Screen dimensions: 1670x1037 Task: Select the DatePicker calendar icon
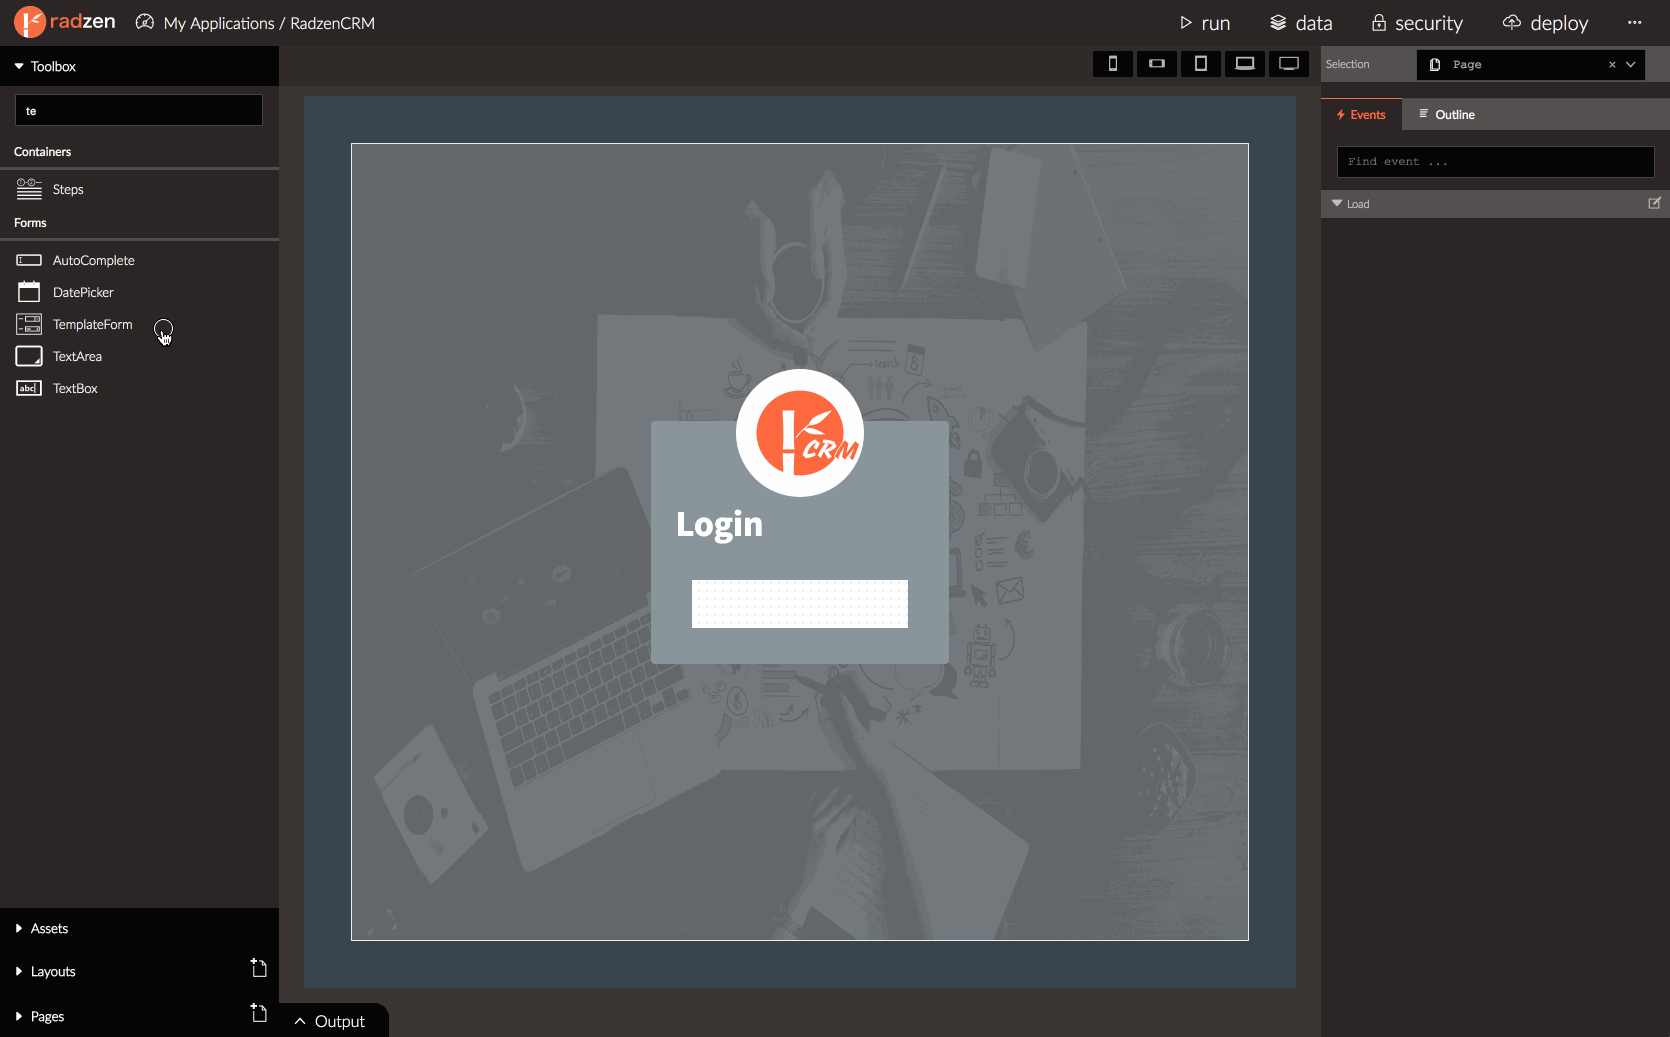pos(29,292)
